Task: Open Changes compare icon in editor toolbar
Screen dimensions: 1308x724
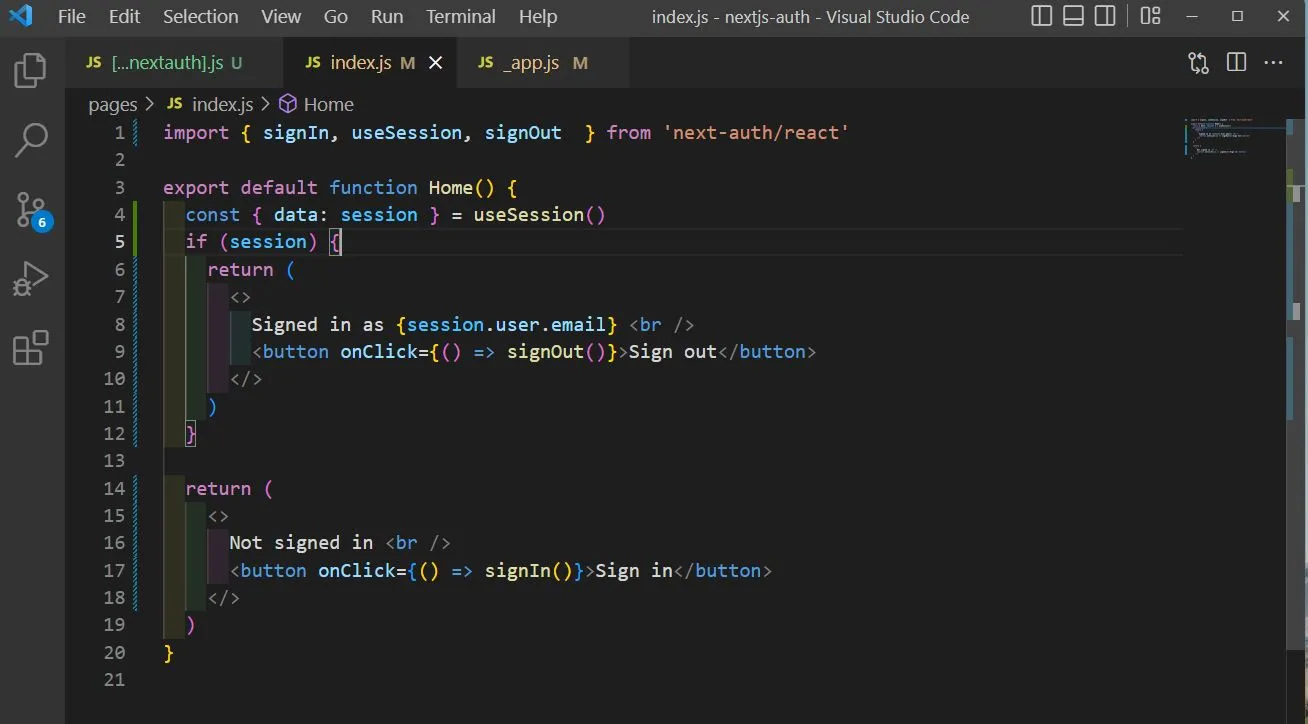Action: (1198, 63)
